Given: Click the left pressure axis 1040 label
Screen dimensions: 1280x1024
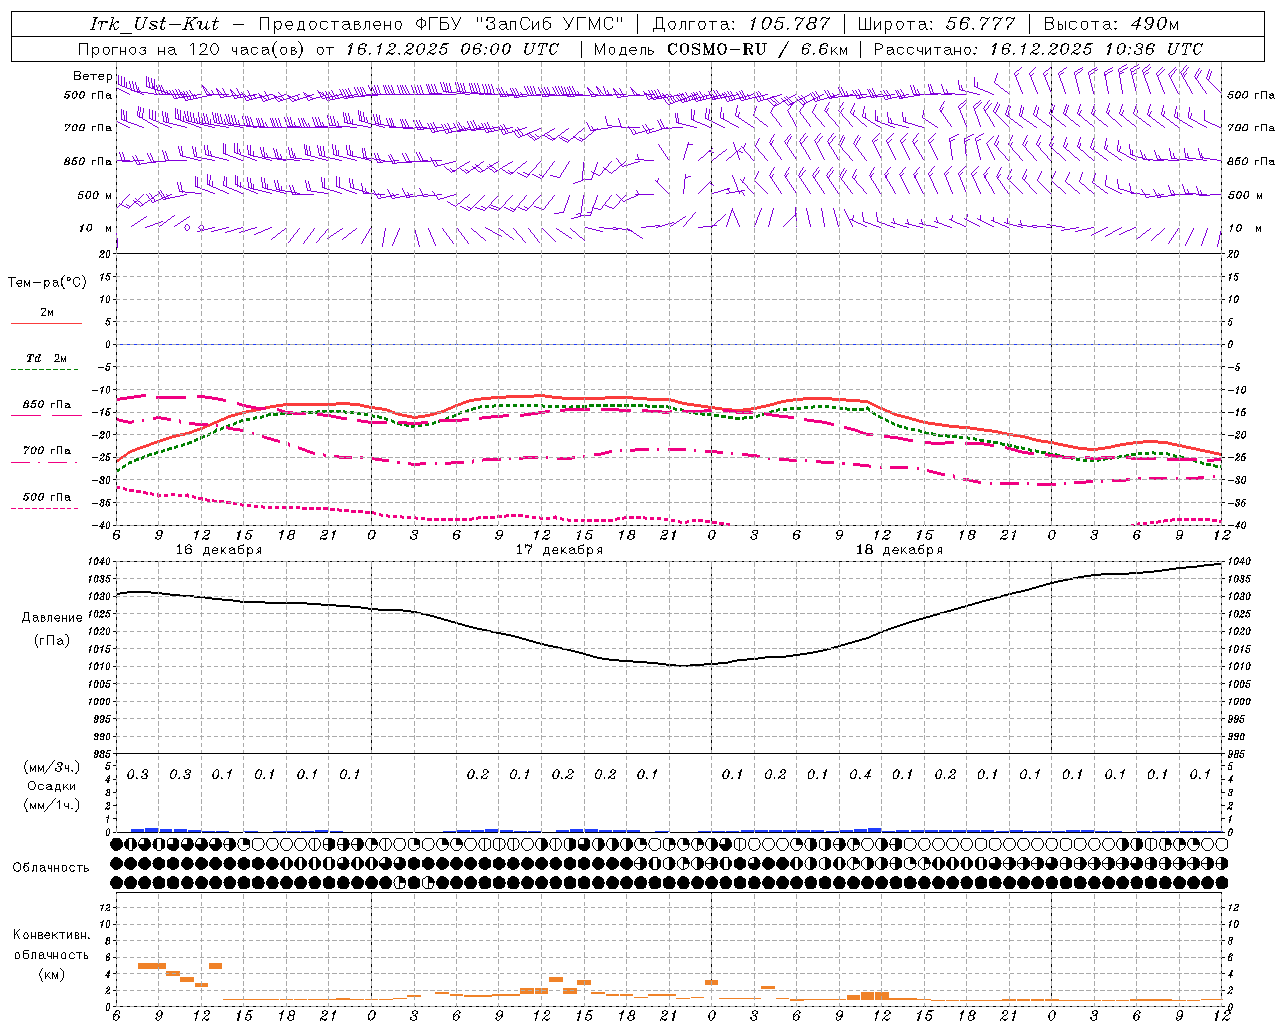Looking at the screenshot, I should 100,562.
